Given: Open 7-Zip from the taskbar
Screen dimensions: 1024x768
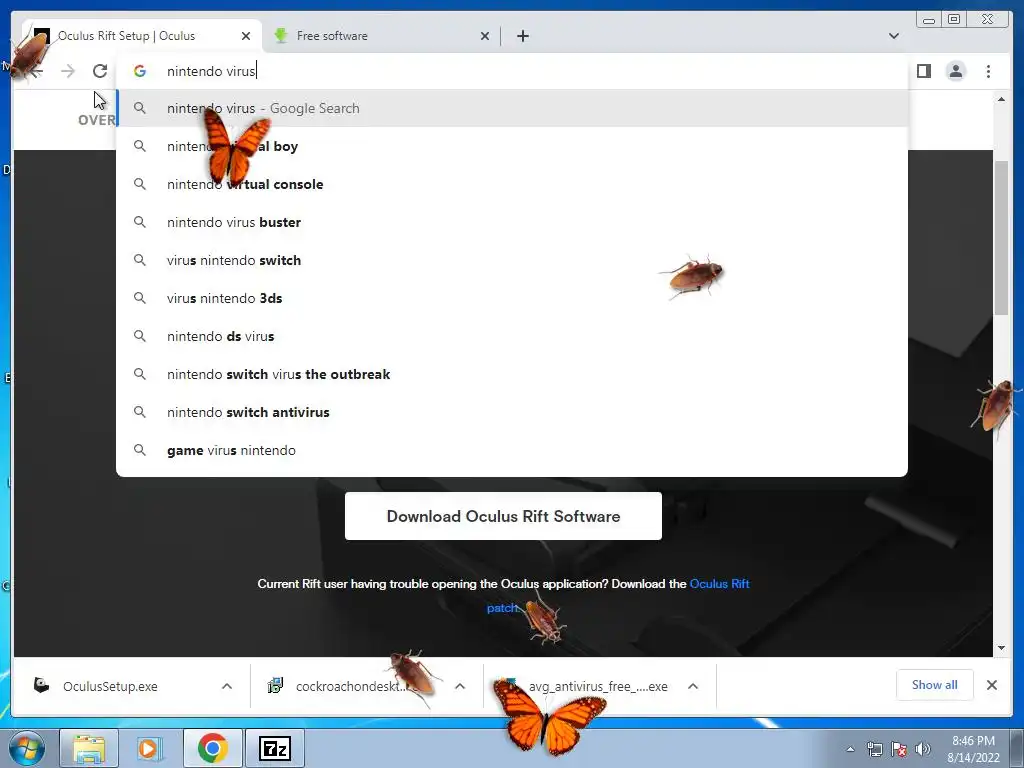Looking at the screenshot, I should click(x=274, y=748).
